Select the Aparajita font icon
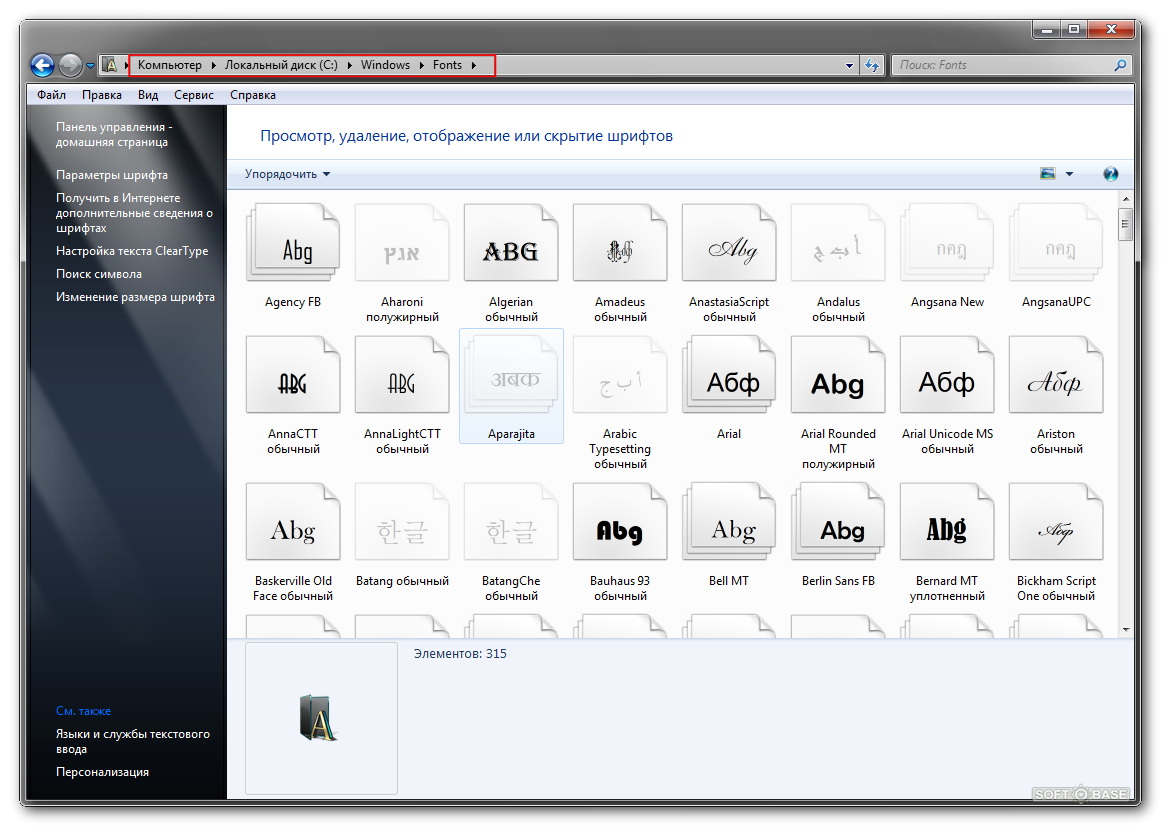 pyautogui.click(x=511, y=375)
